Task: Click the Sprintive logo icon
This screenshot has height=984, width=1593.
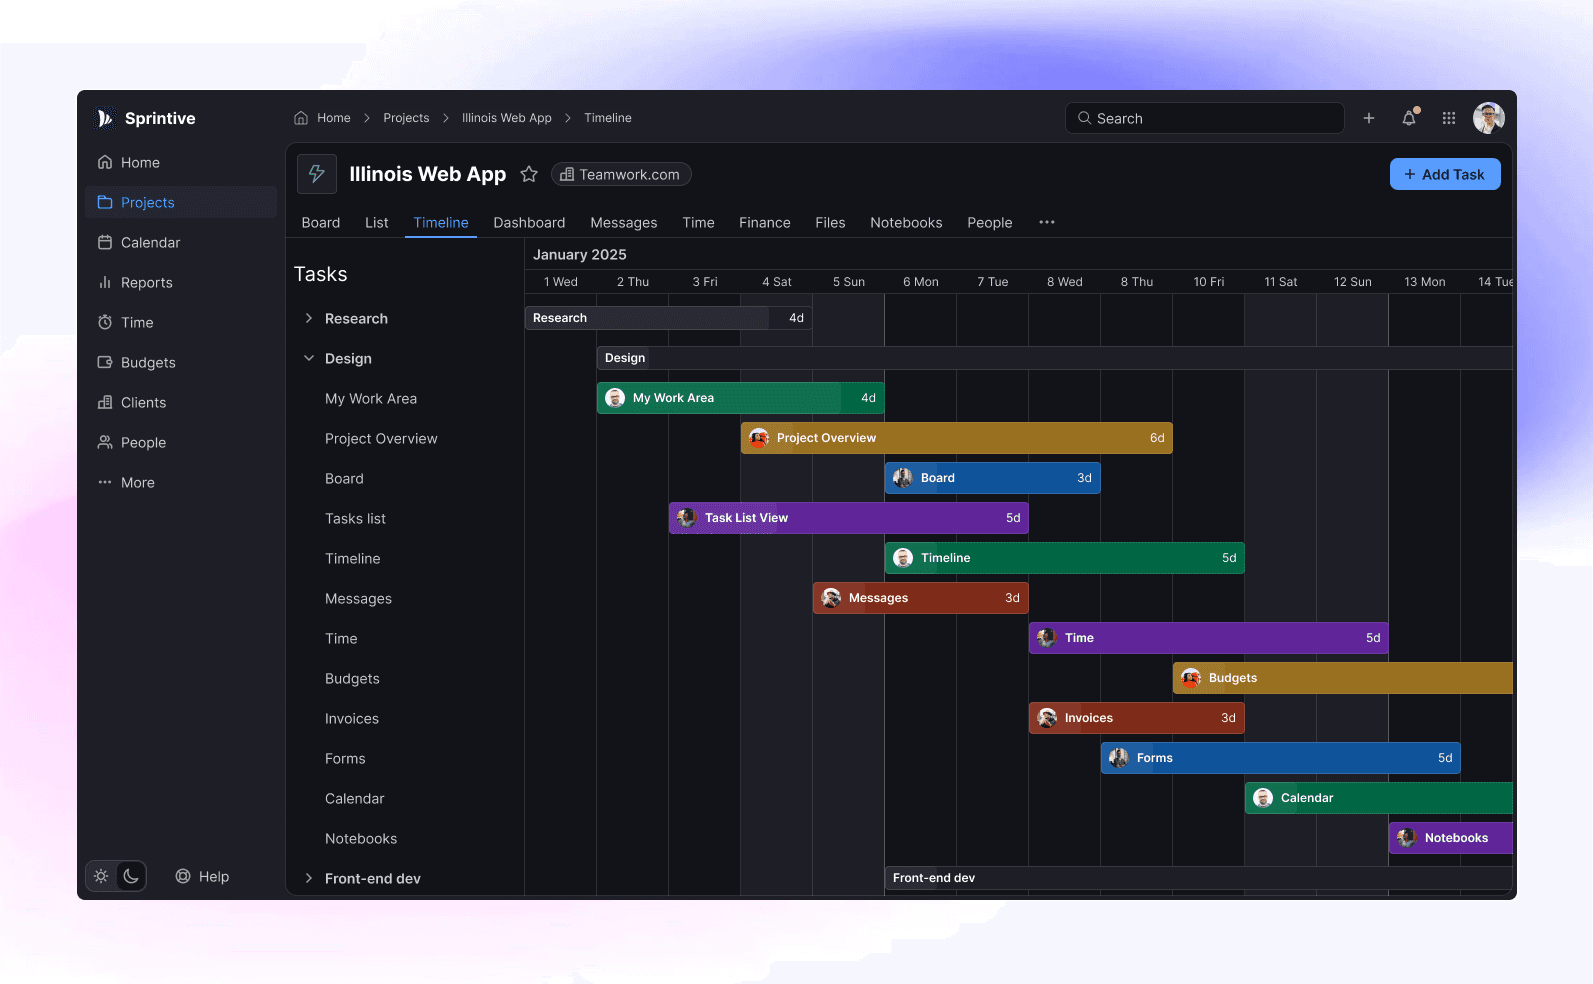Action: click(x=104, y=118)
